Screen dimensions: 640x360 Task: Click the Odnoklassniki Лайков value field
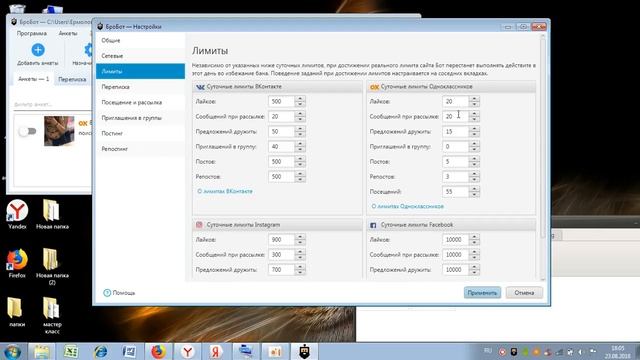[x=456, y=101]
